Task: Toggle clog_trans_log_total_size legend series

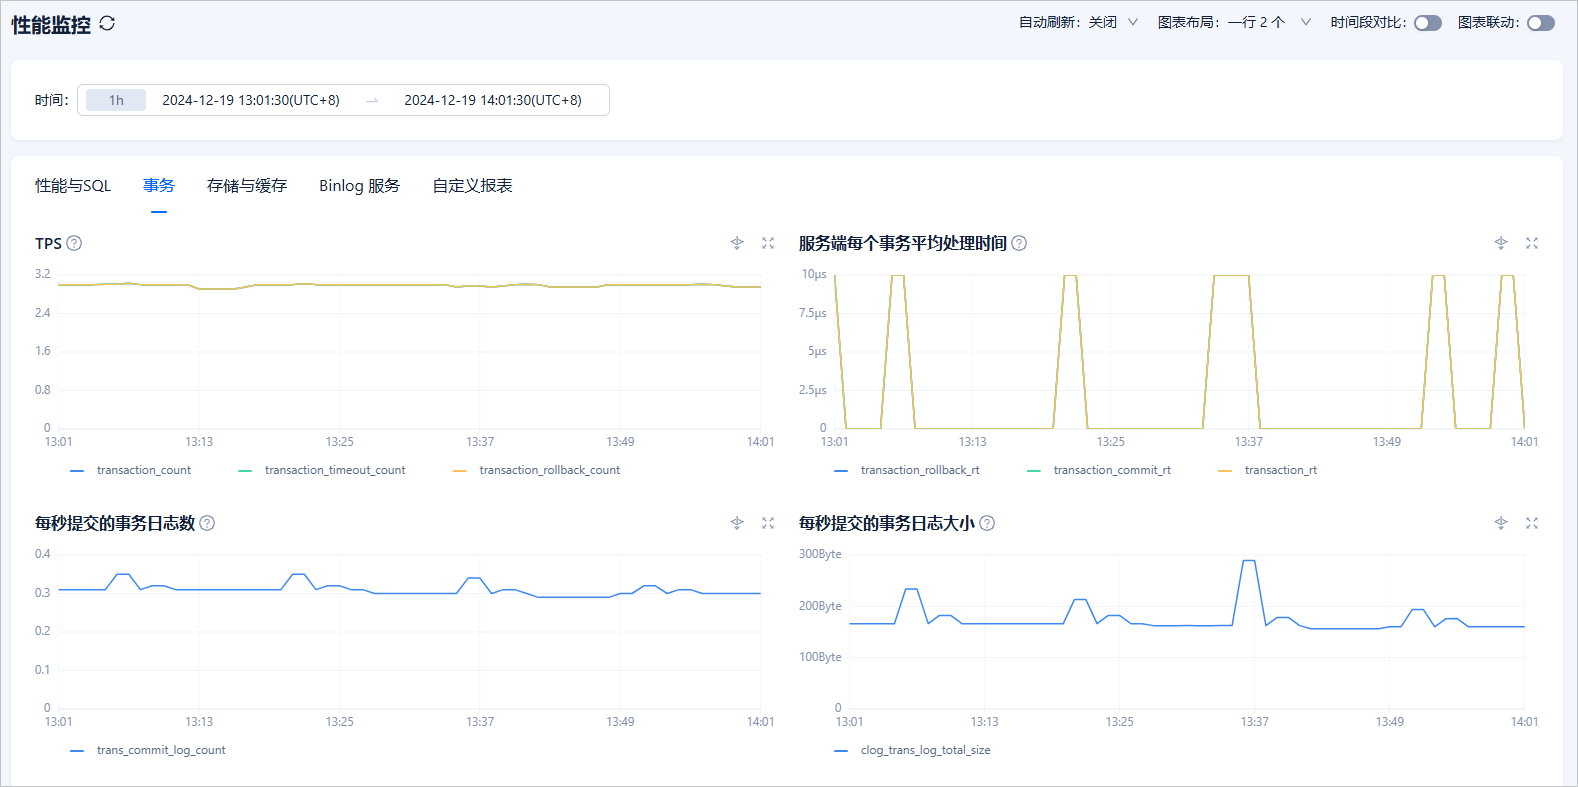Action: (912, 750)
